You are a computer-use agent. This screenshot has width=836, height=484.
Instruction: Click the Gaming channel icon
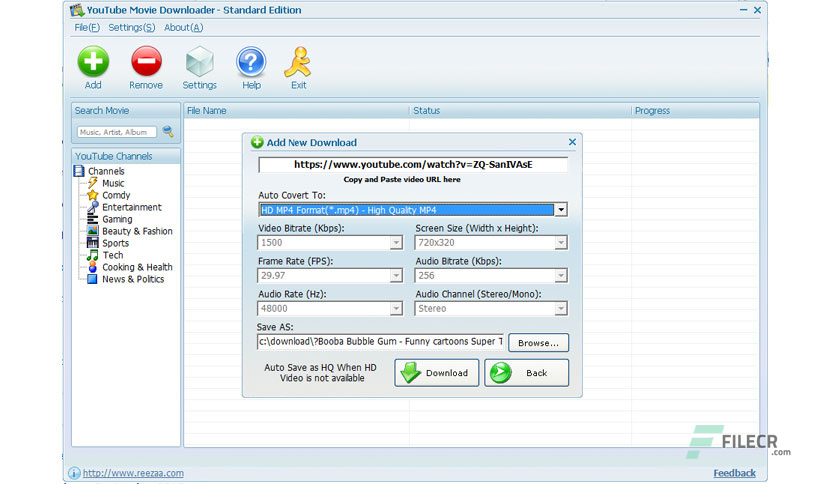[93, 219]
